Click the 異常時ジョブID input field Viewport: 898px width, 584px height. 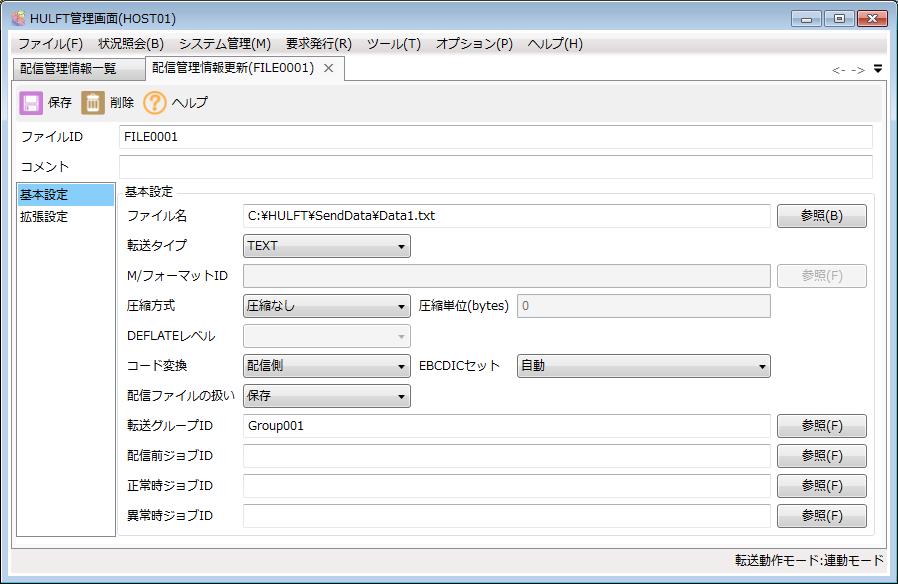507,516
